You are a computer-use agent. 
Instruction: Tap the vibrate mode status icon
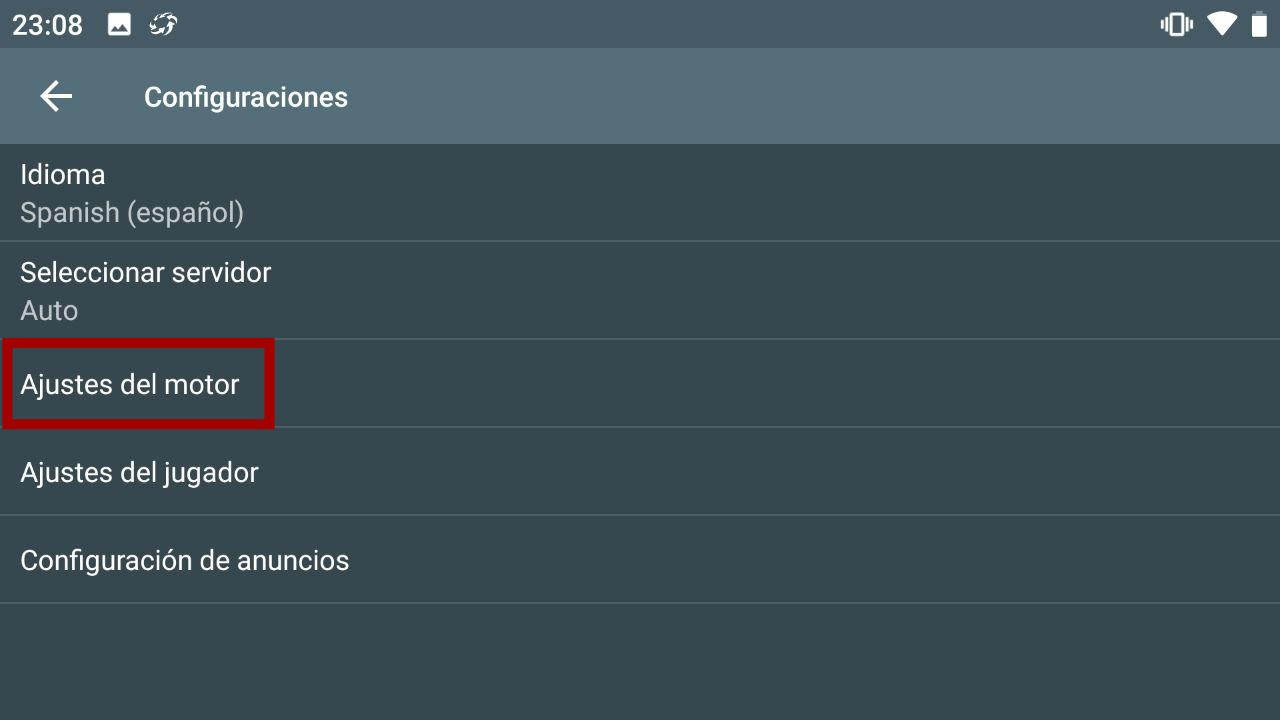[x=1176, y=25]
